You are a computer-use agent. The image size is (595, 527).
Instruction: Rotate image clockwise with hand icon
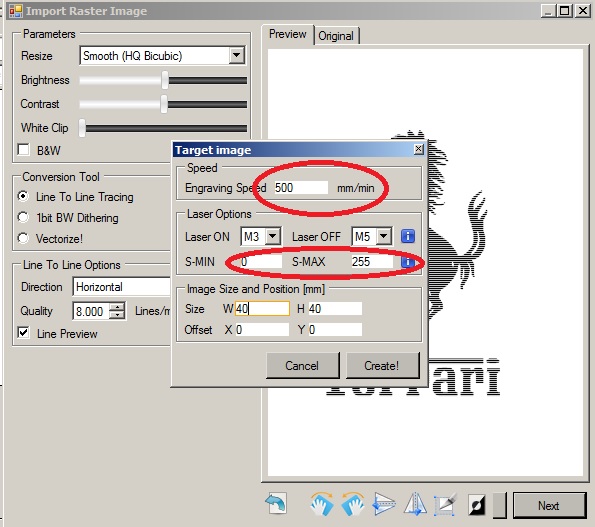click(322, 504)
